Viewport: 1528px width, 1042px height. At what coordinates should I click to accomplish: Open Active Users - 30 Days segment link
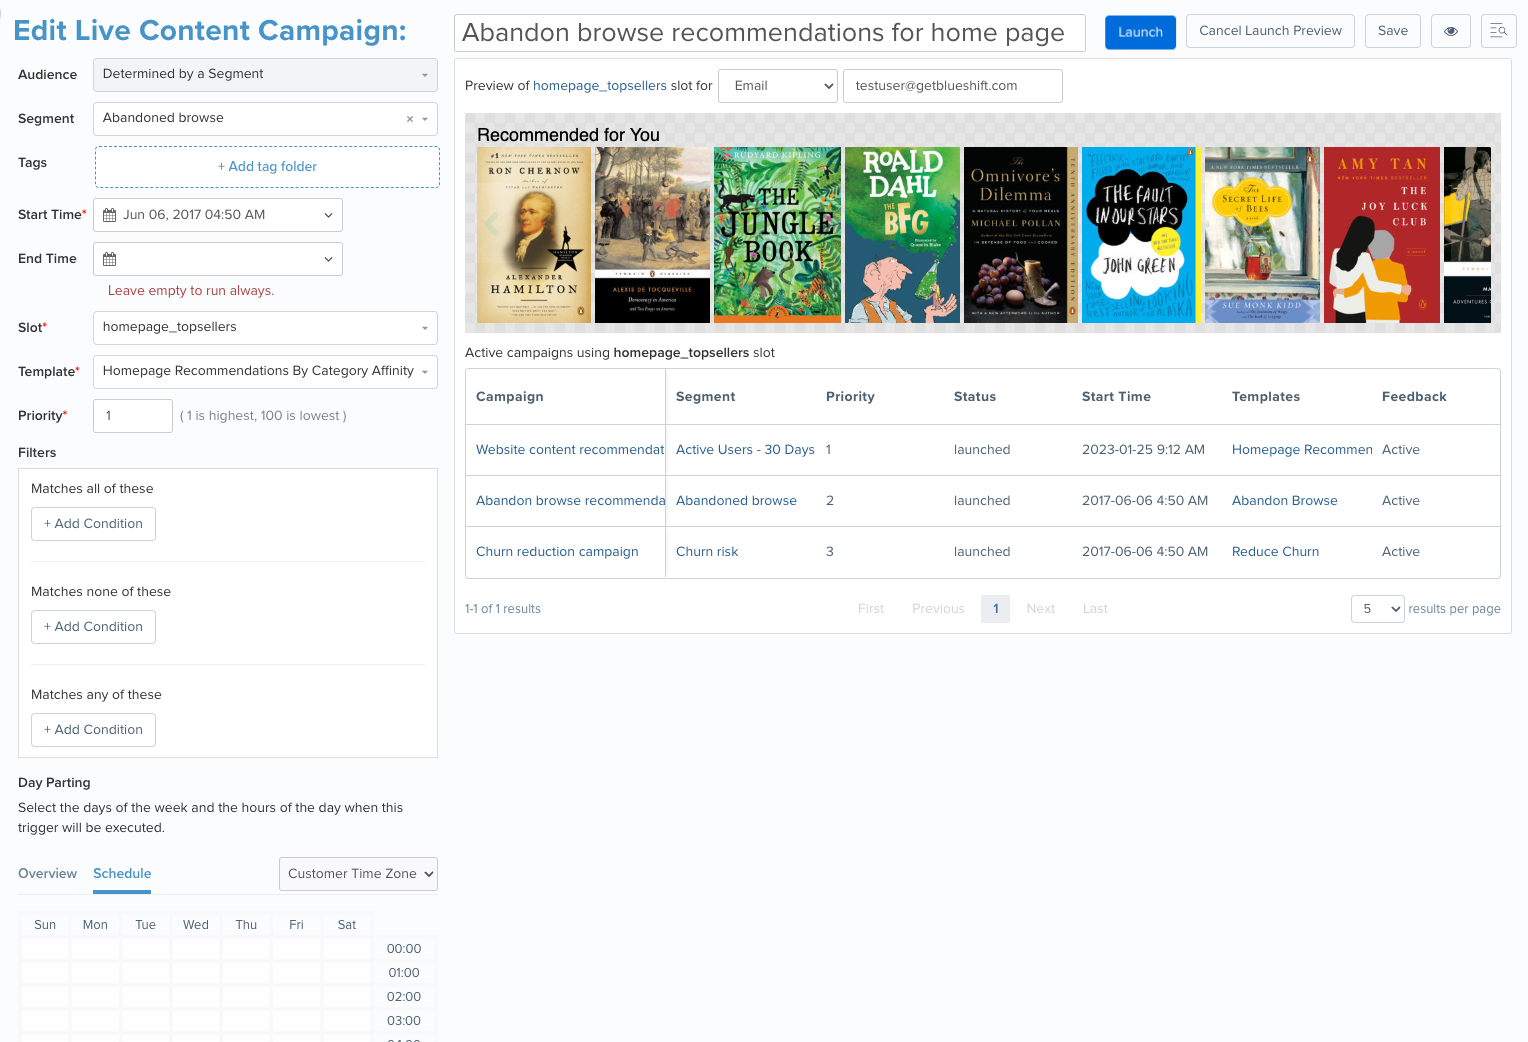click(x=745, y=450)
